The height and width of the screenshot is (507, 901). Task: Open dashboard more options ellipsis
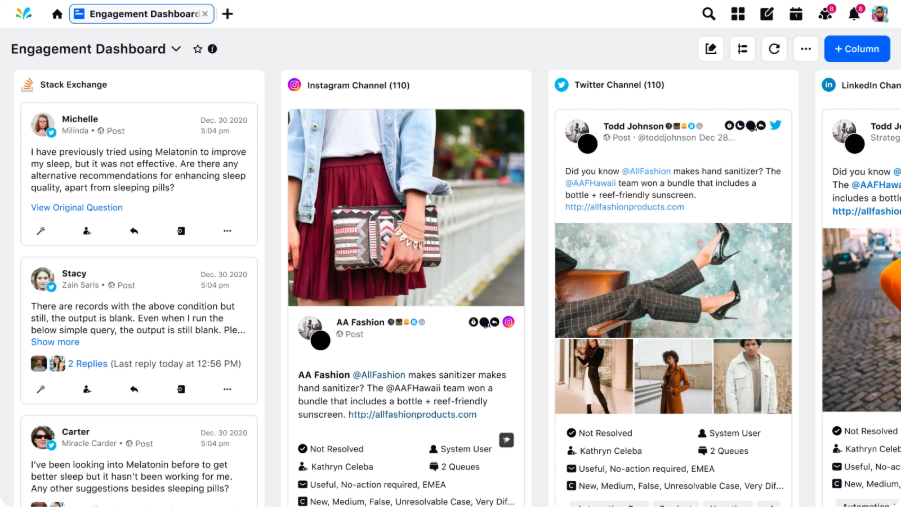coord(806,49)
